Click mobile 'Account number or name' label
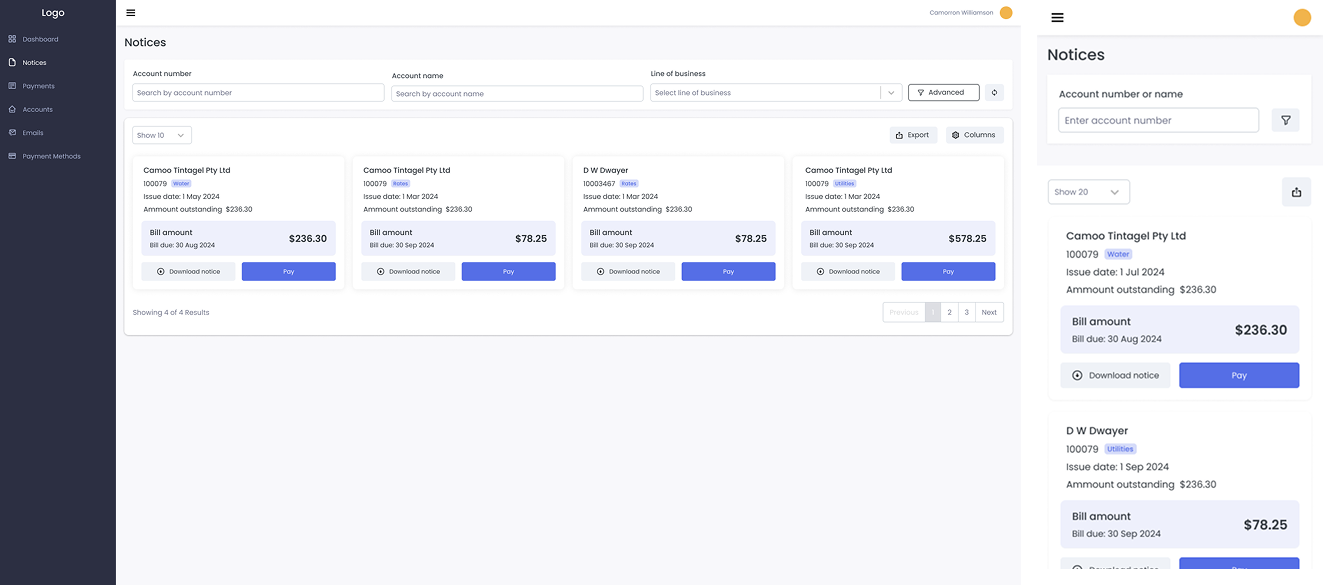 (x=1121, y=94)
